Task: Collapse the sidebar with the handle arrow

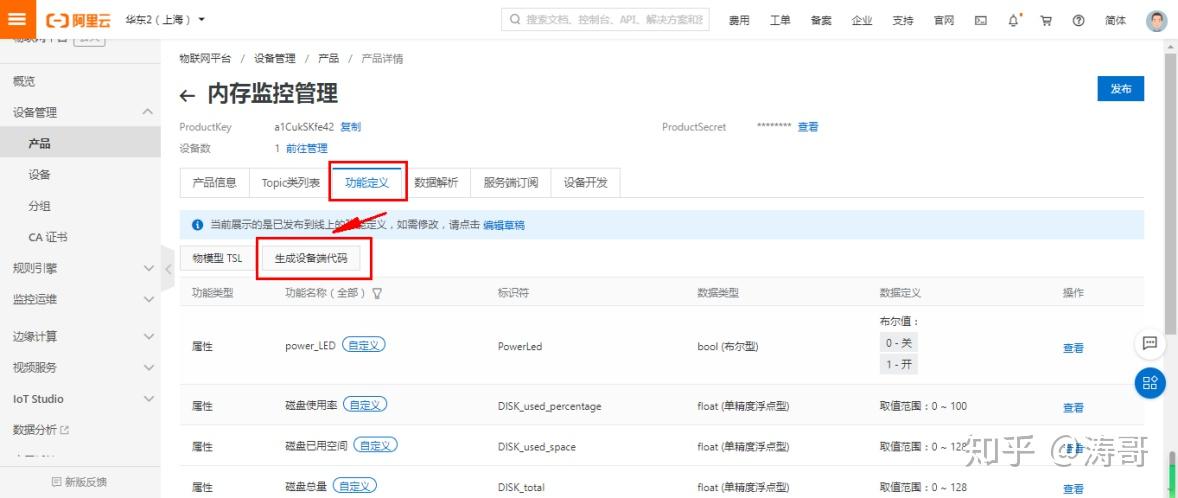Action: [x=168, y=268]
